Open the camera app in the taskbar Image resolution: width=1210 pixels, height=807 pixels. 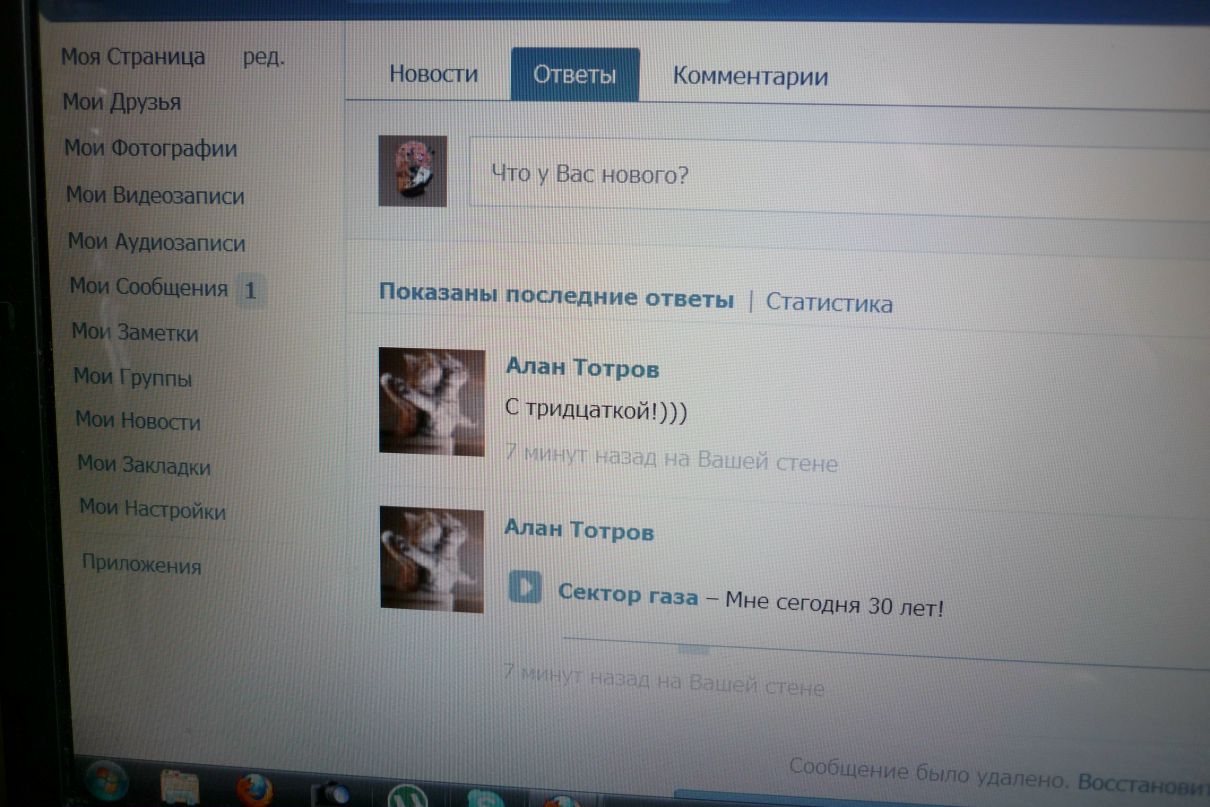[330, 795]
